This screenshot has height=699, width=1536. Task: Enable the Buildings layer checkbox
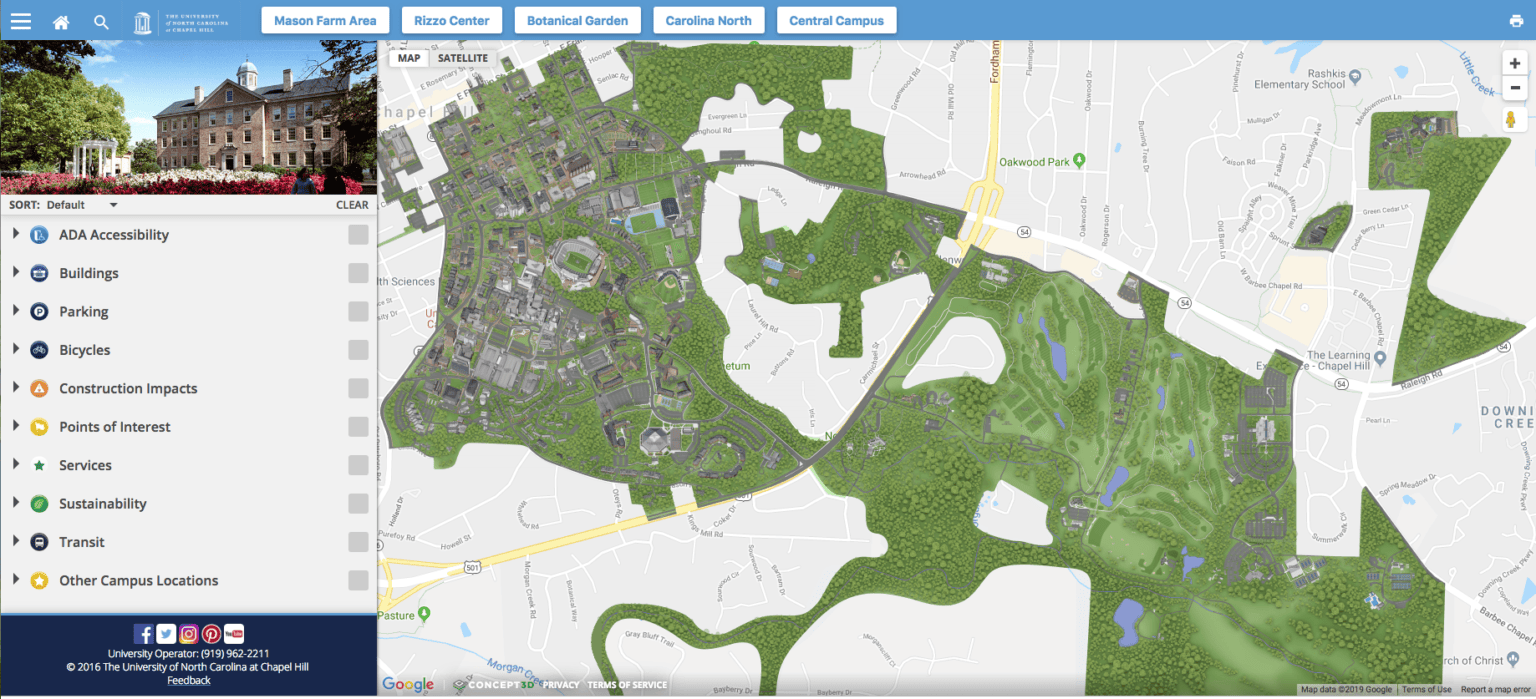tap(358, 272)
